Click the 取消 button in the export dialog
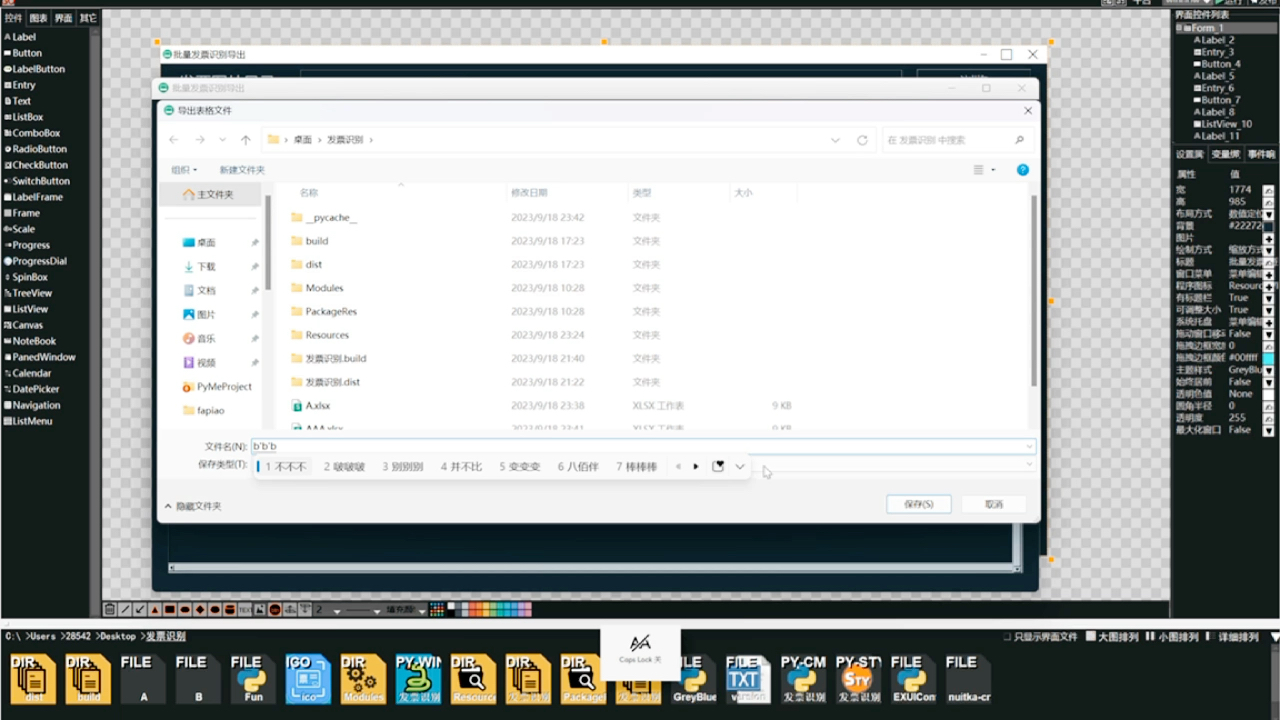 [x=993, y=504]
